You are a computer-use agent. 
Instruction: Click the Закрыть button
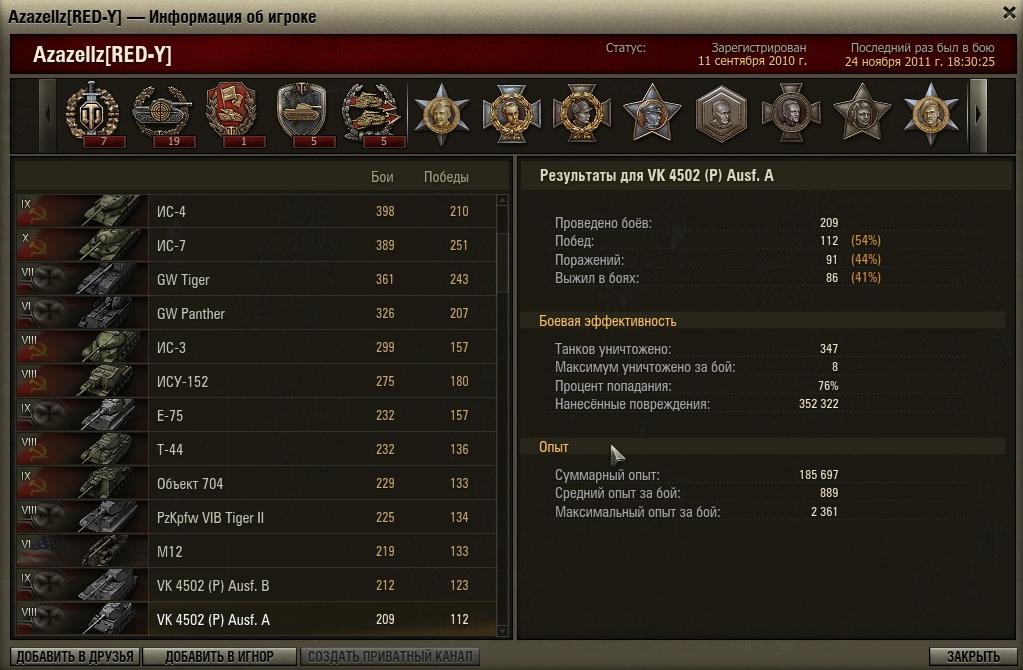(x=973, y=656)
